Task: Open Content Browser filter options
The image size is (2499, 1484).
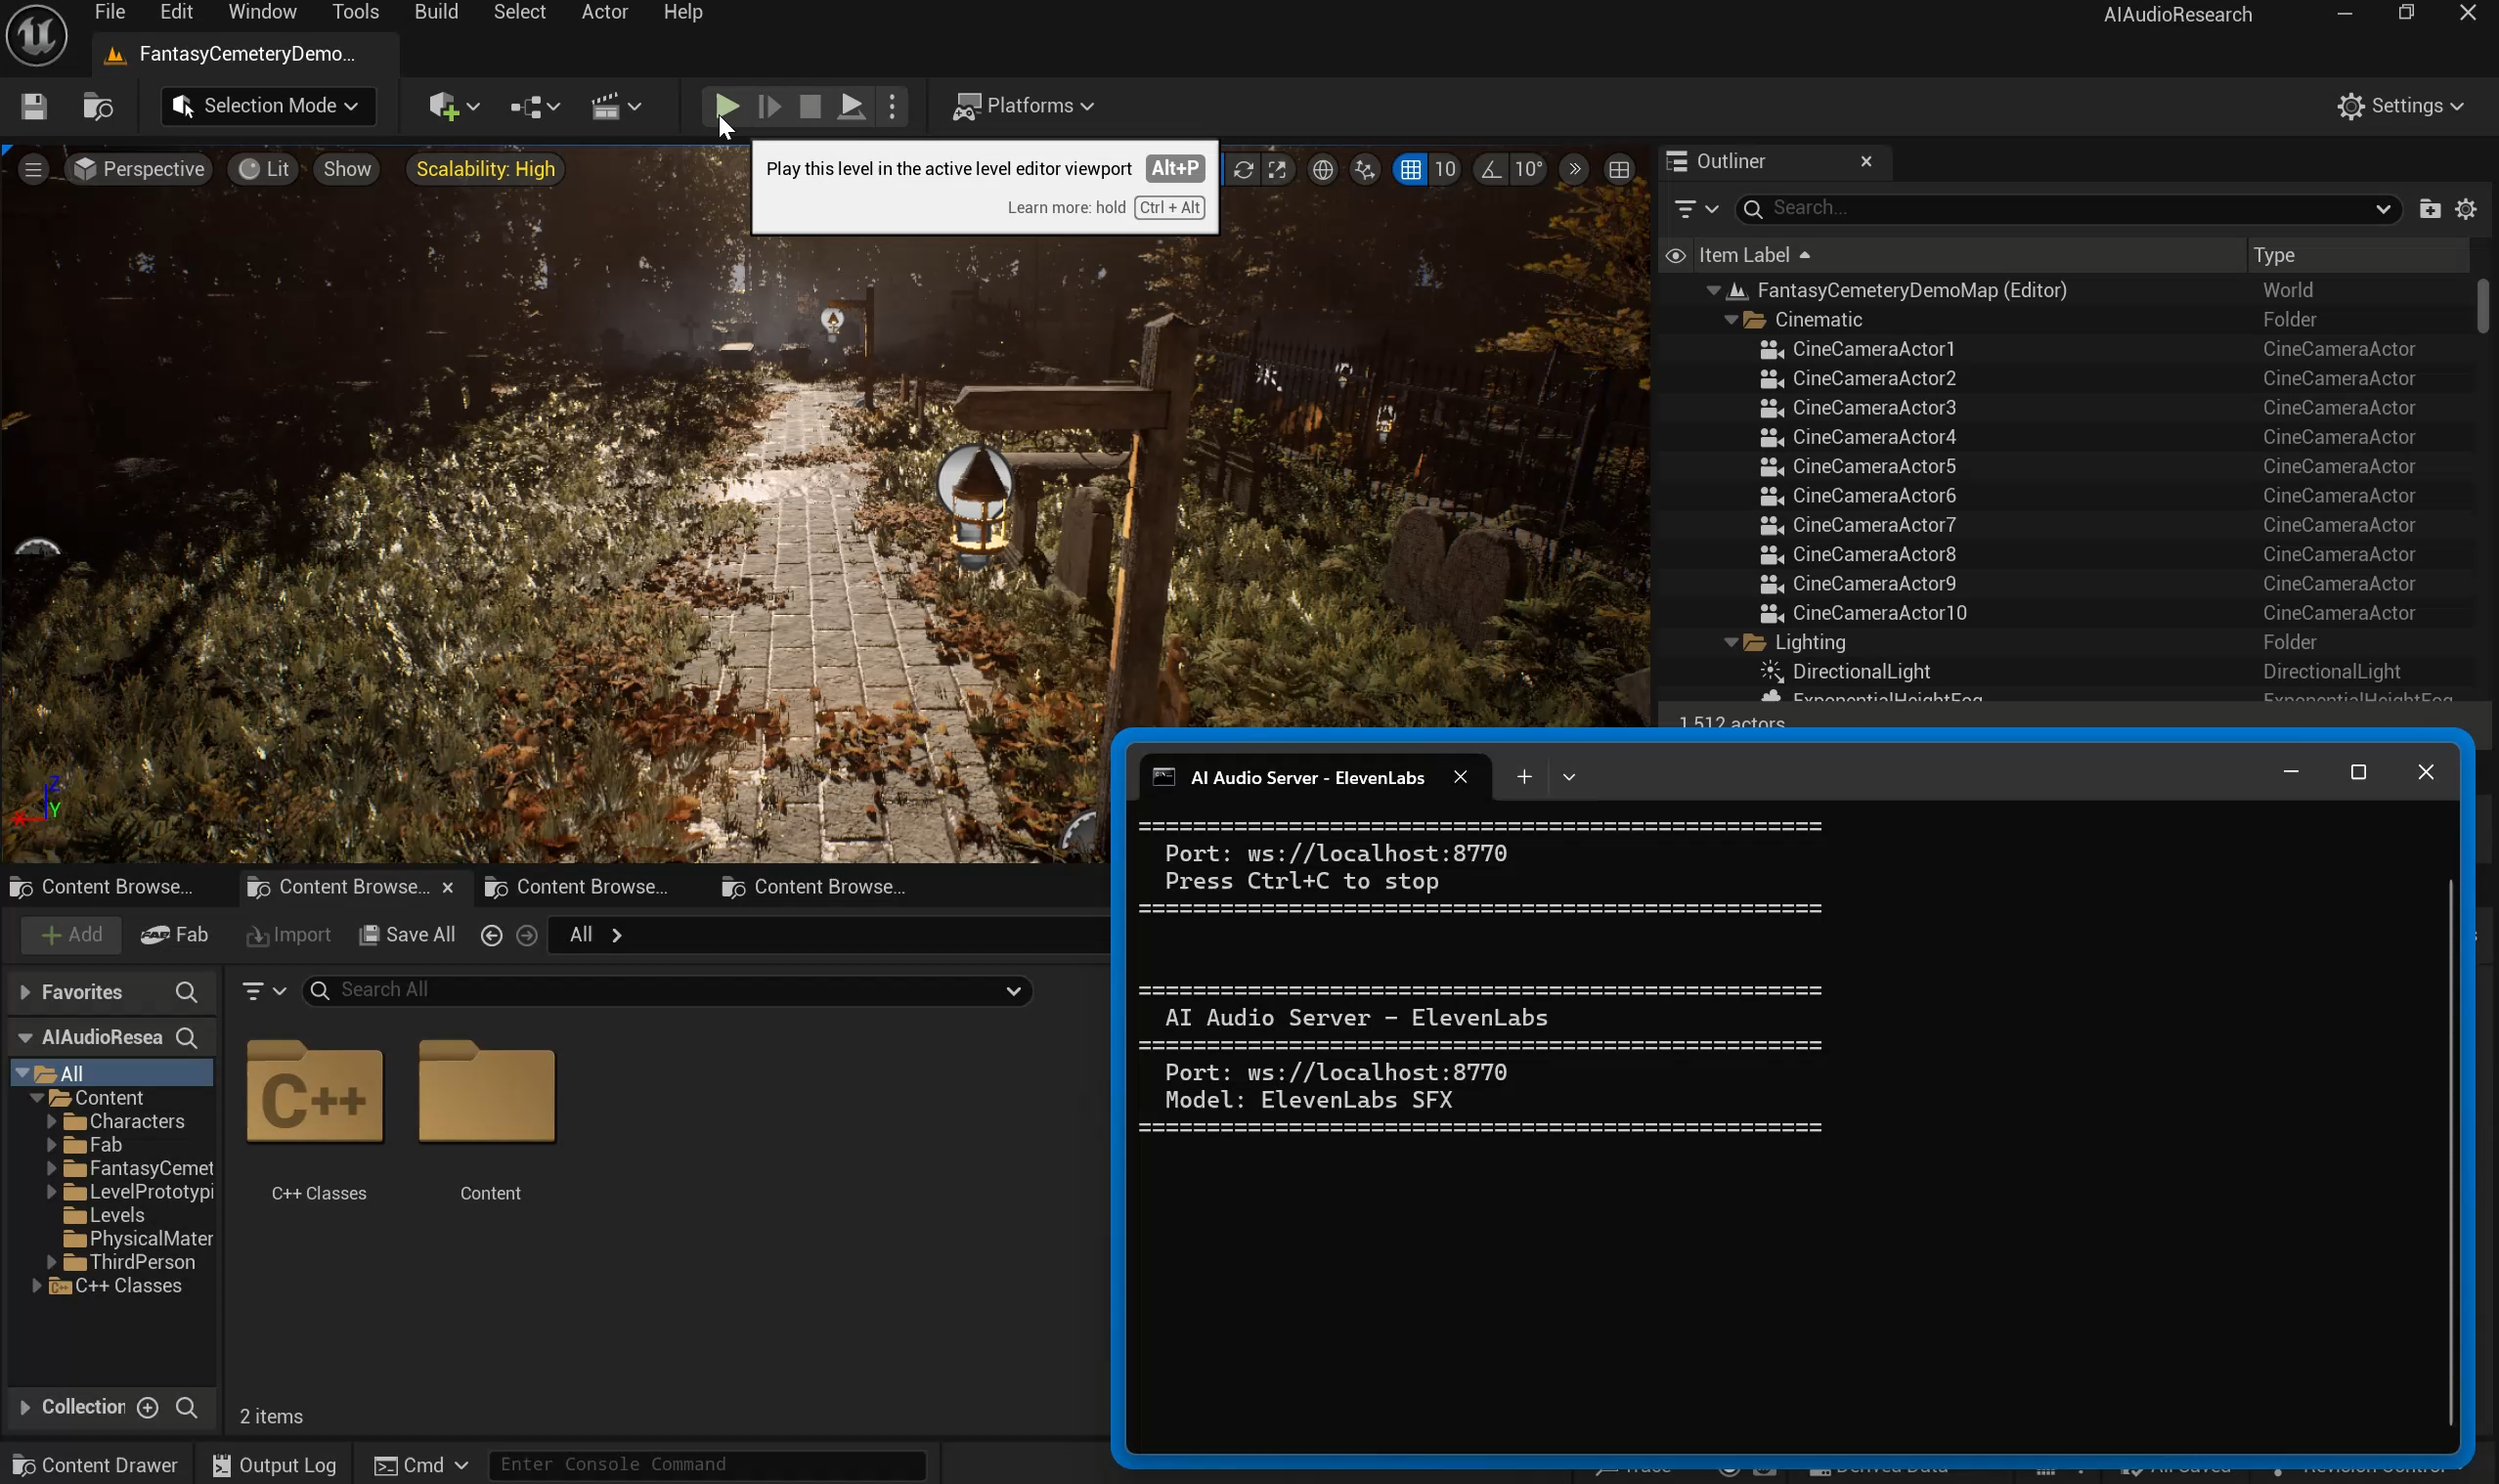Action: click(x=264, y=991)
